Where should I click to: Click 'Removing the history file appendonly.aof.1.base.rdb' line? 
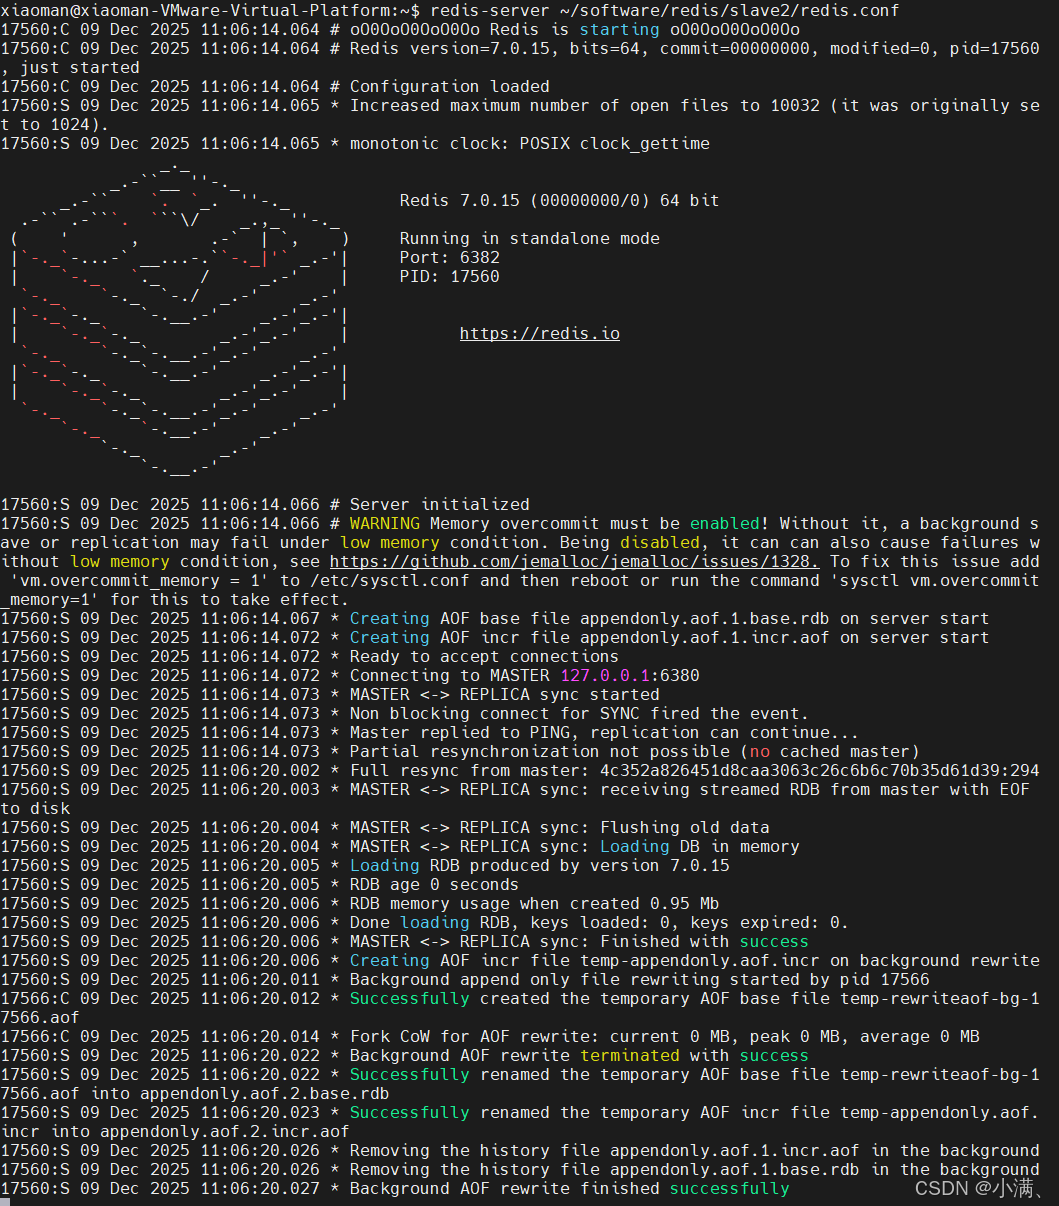click(520, 1169)
